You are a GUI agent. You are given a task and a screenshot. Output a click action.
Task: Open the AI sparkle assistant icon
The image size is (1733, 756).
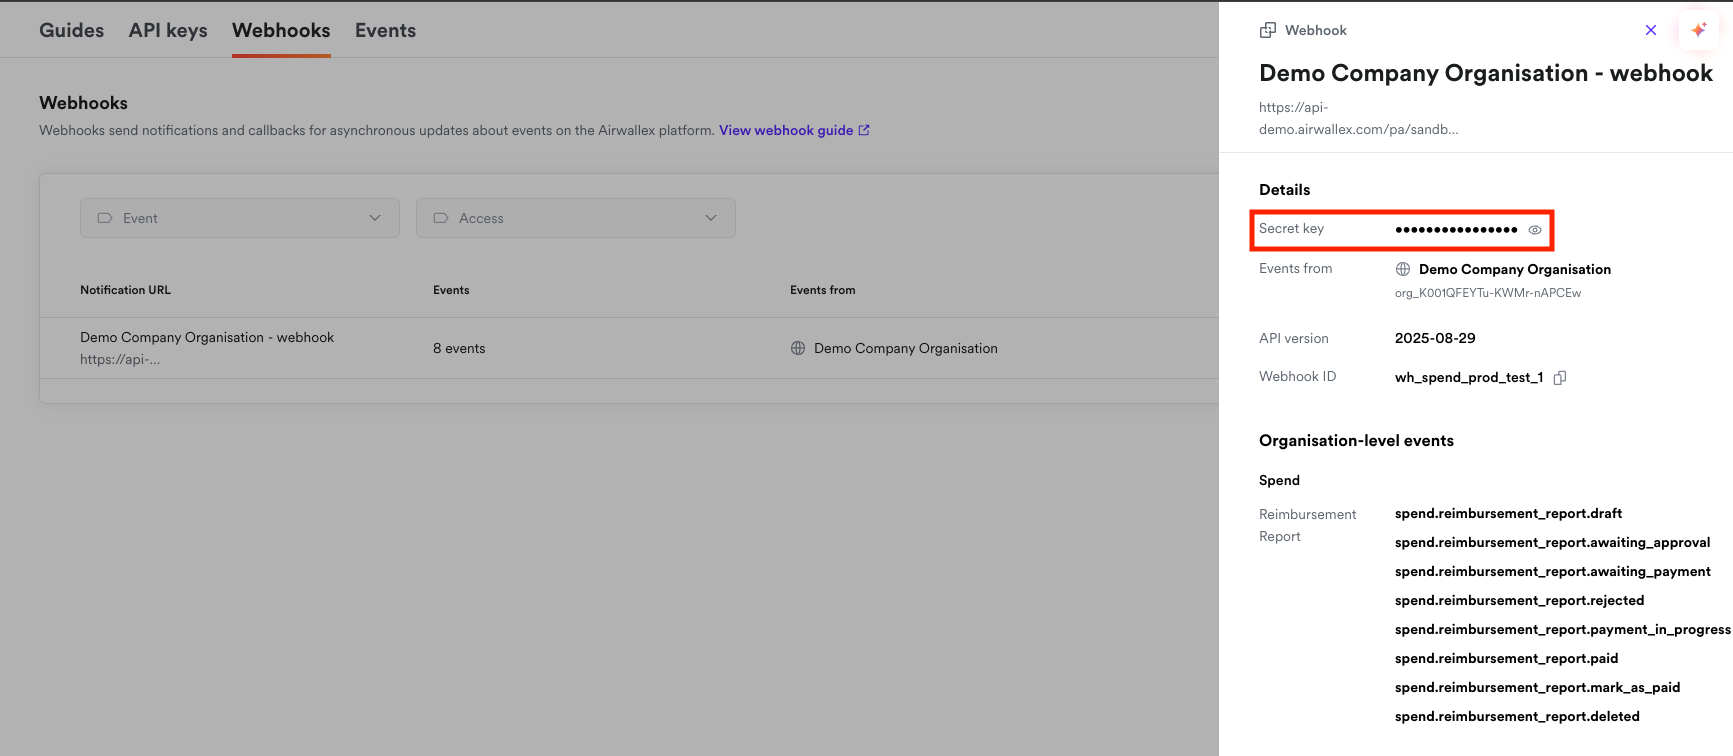click(1698, 30)
